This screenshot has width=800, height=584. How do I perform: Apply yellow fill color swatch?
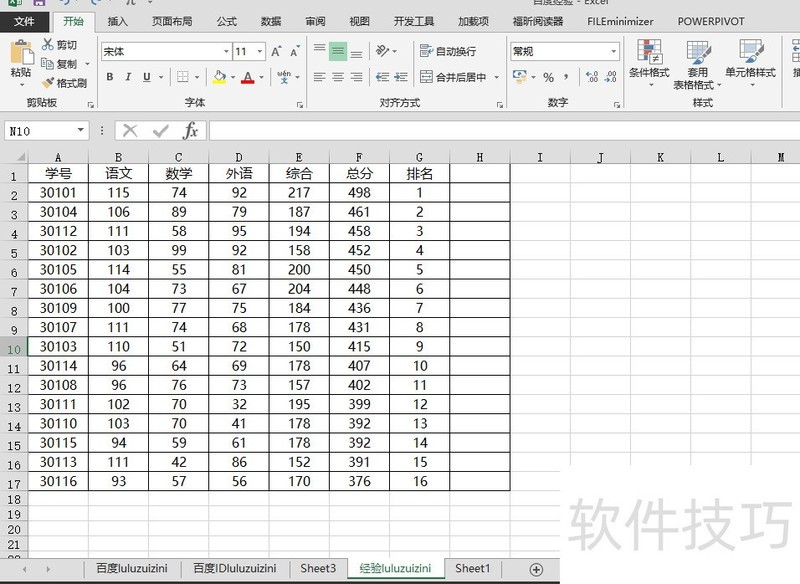tap(219, 77)
